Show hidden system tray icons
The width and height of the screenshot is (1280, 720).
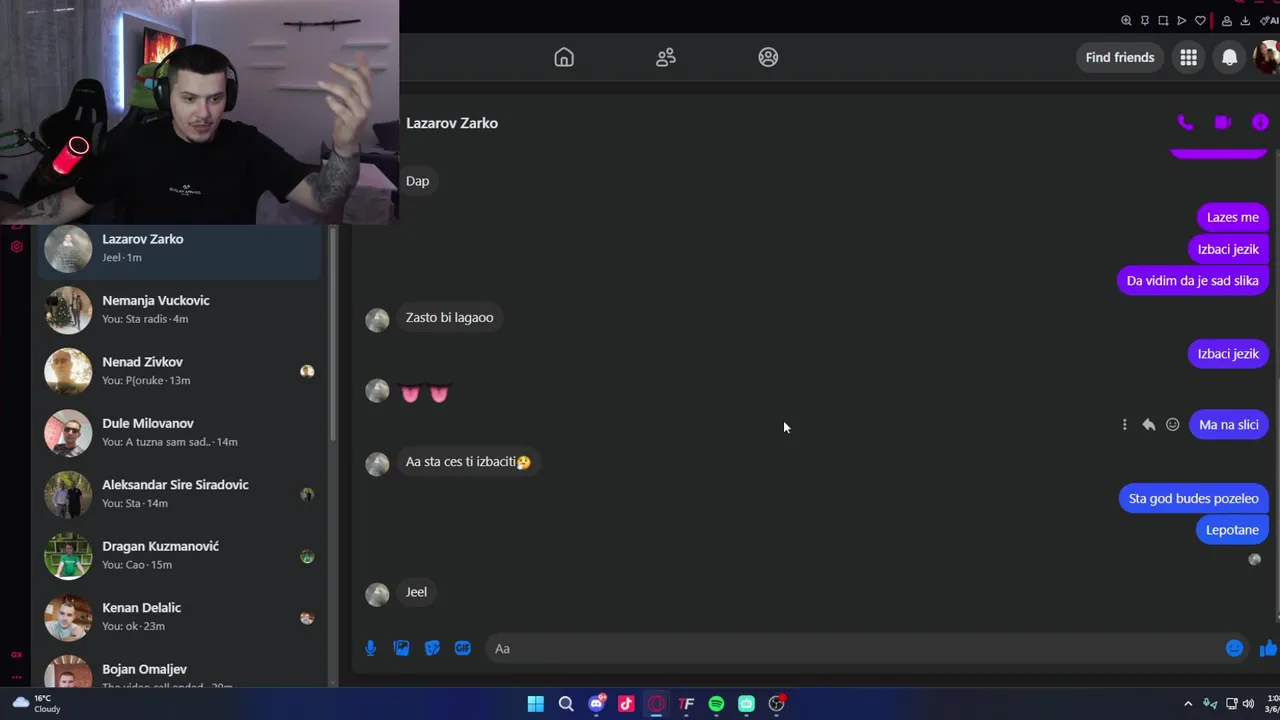pos(1188,704)
